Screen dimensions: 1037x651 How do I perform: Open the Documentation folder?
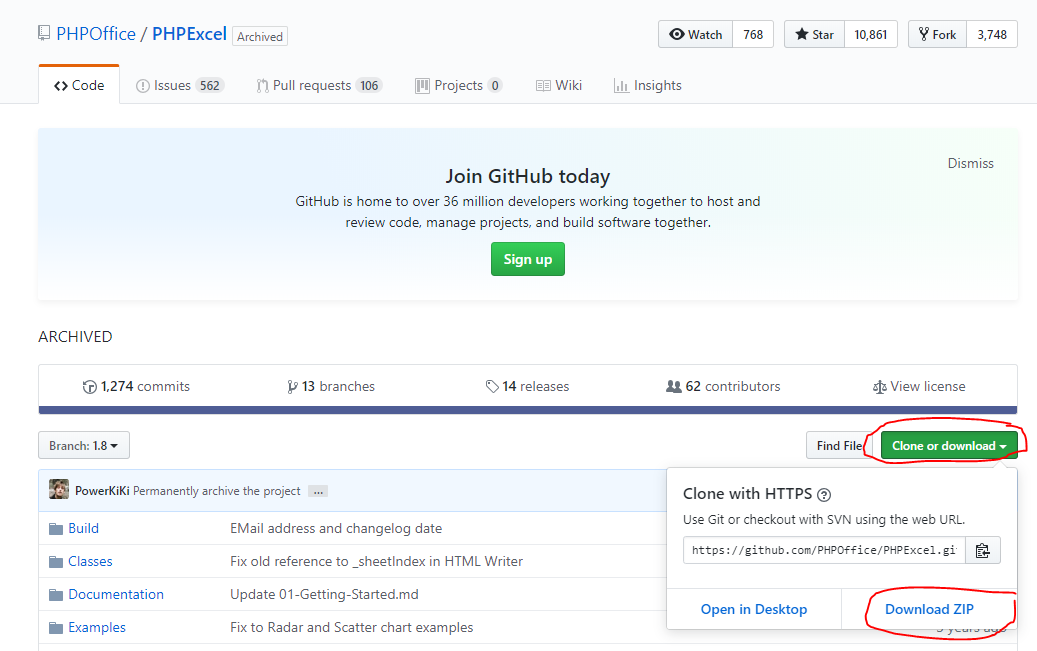[116, 595]
